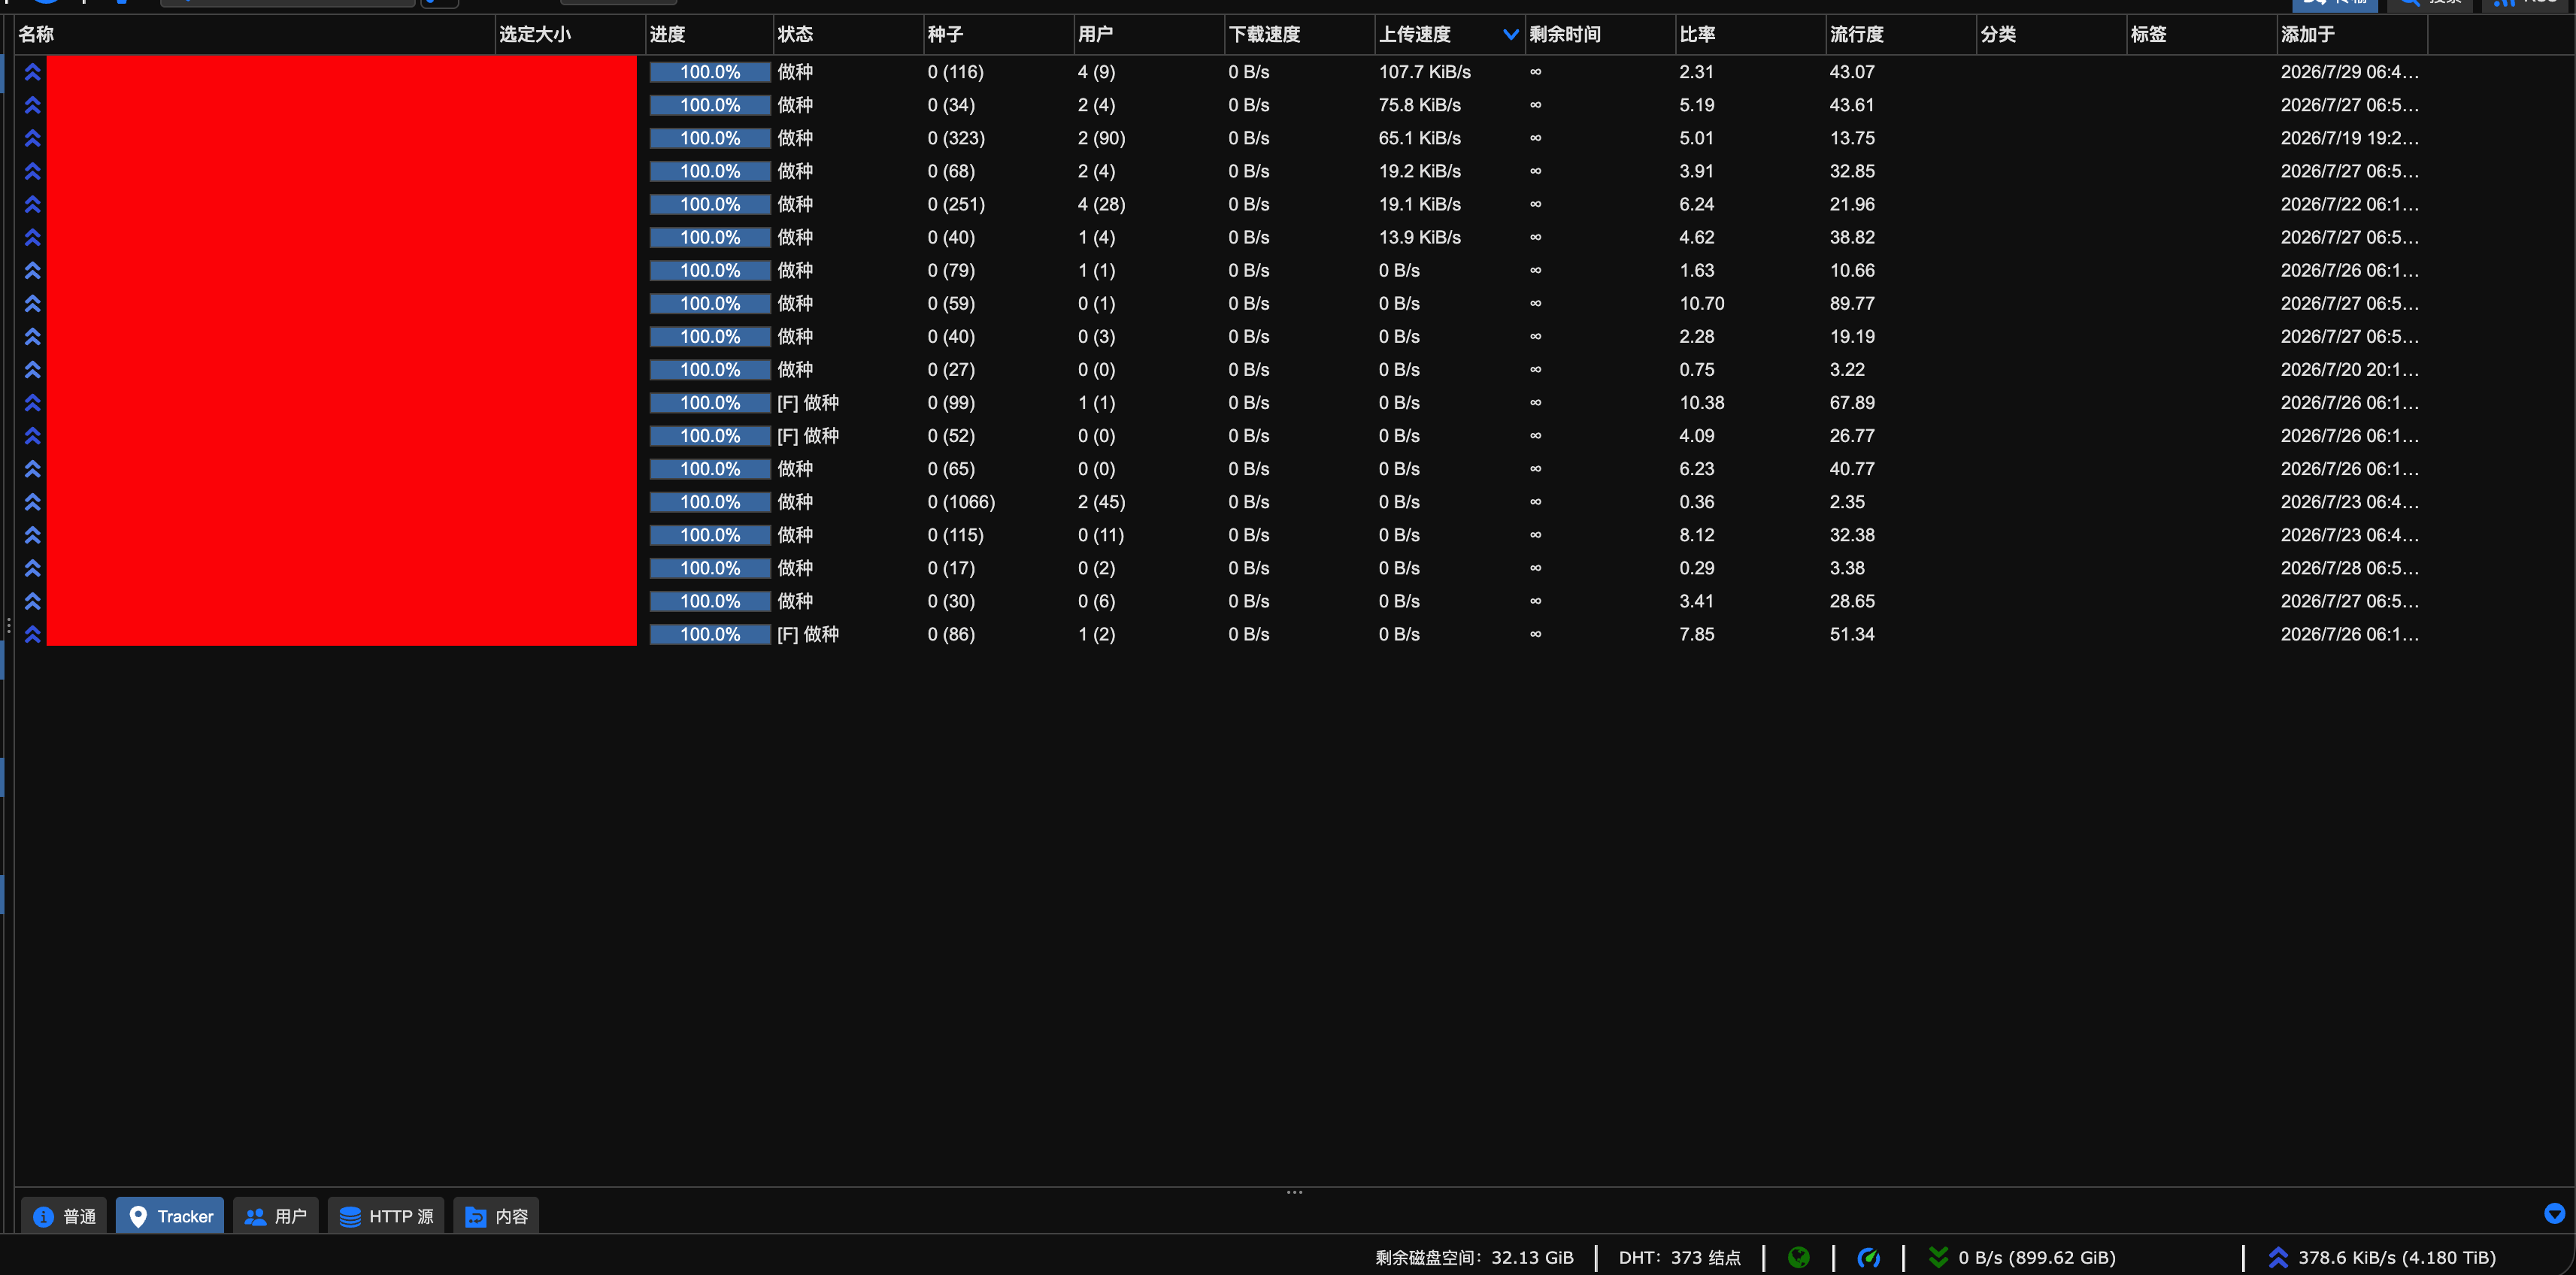2576x1275 pixels.
Task: Click upload total 378.6 KiB/s (4.180 TiB)
Action: click(2396, 1257)
